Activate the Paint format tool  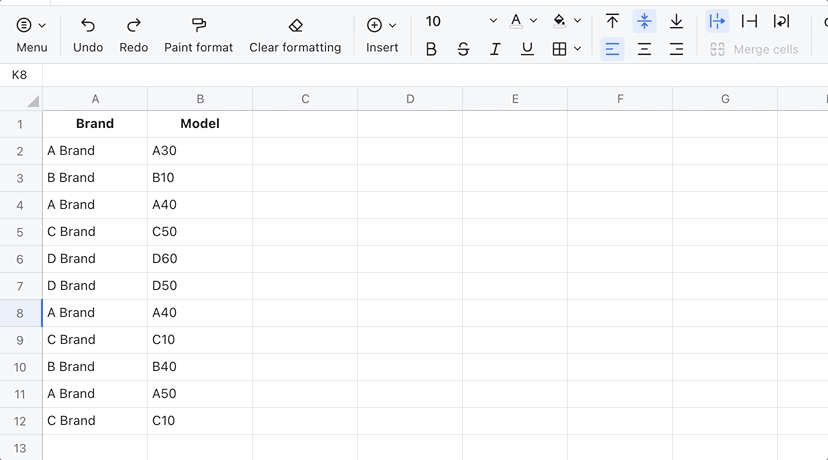pos(198,25)
